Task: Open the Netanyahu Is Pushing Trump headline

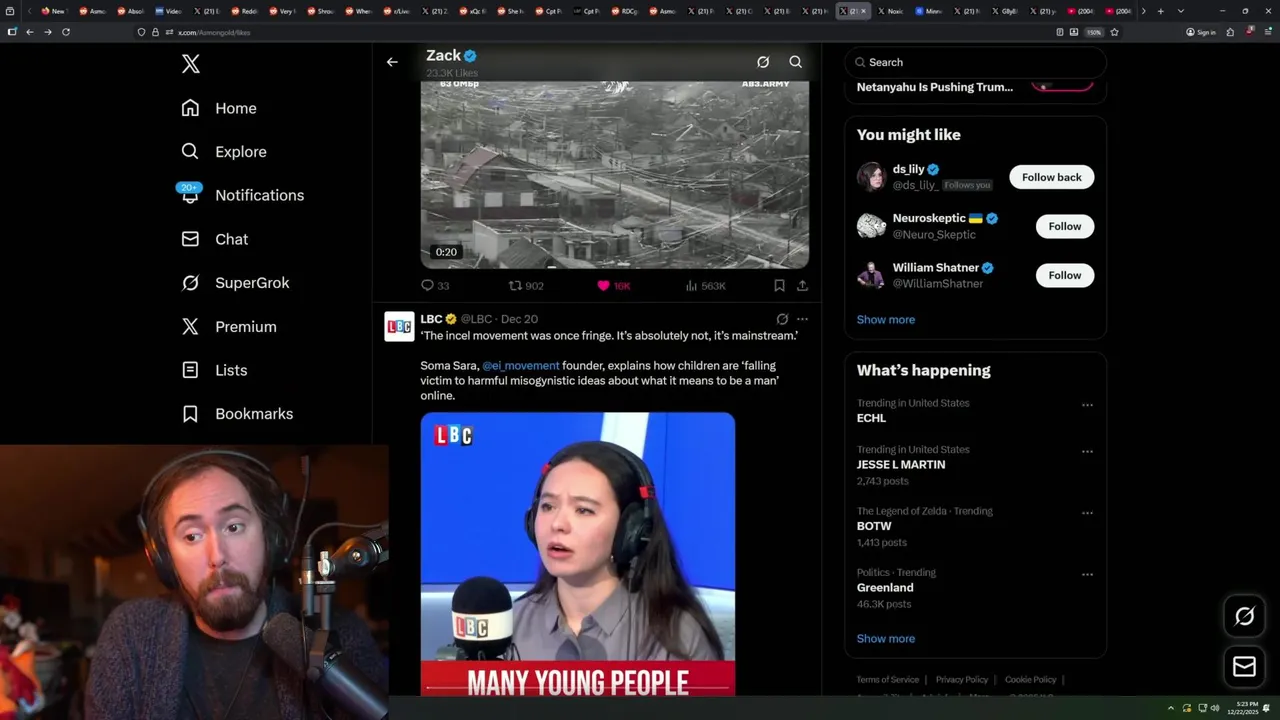Action: tap(935, 87)
